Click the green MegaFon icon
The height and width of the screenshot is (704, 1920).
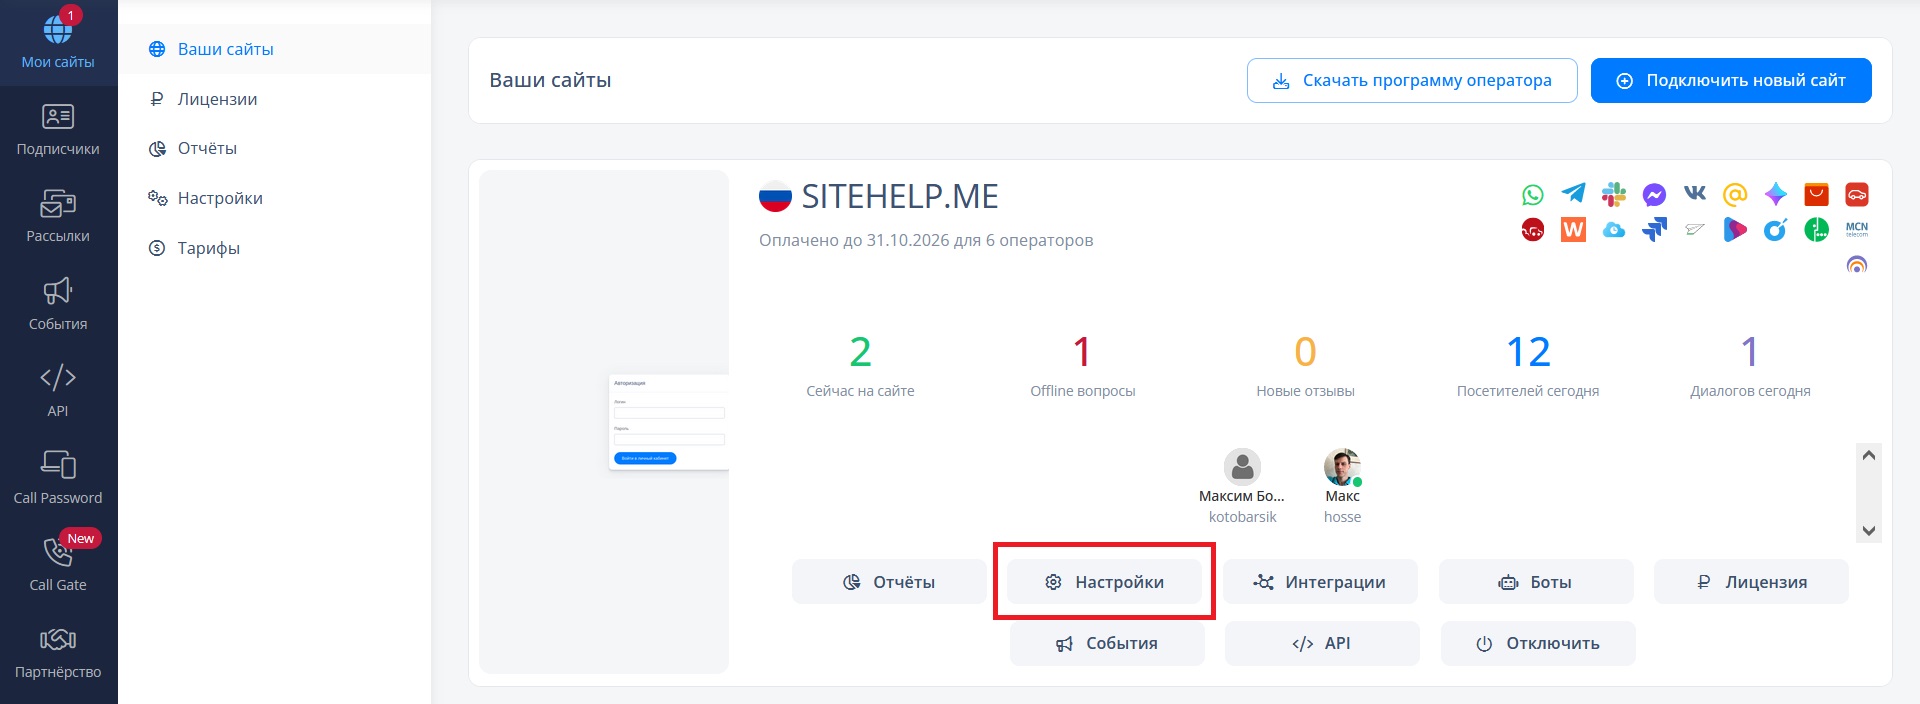click(x=1816, y=230)
